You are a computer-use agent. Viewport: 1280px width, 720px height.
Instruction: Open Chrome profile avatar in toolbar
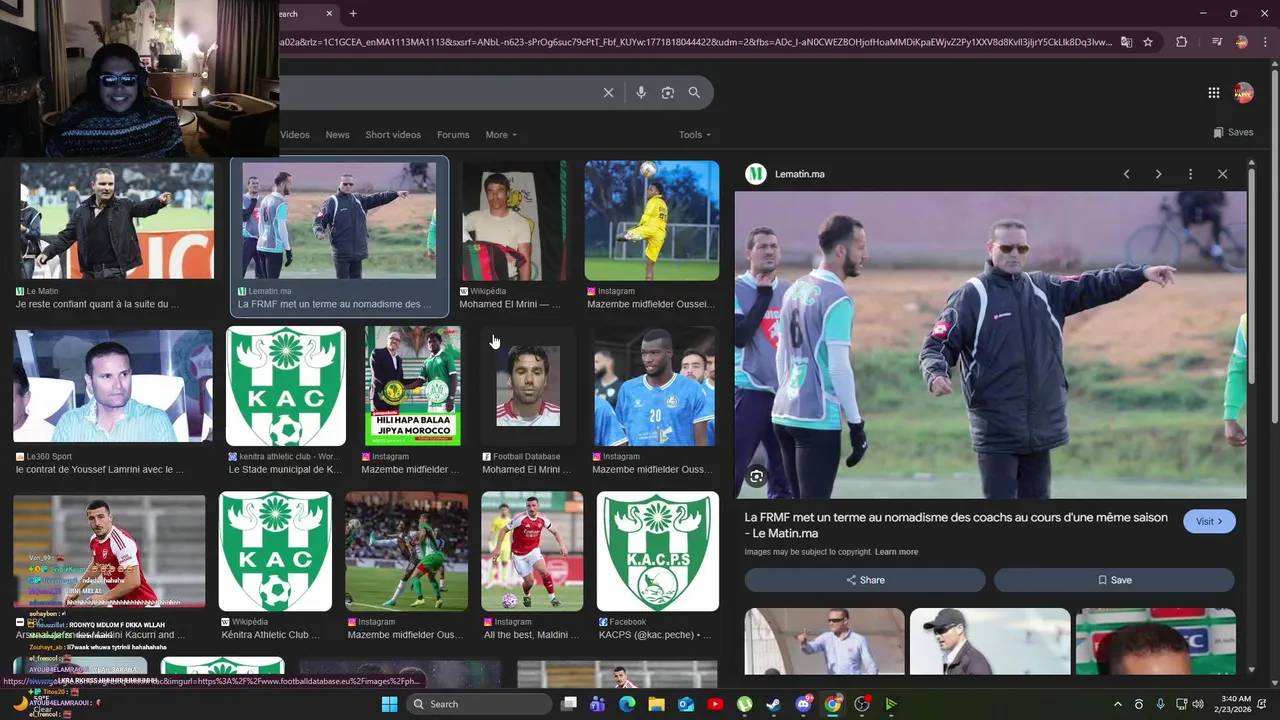coord(1241,42)
